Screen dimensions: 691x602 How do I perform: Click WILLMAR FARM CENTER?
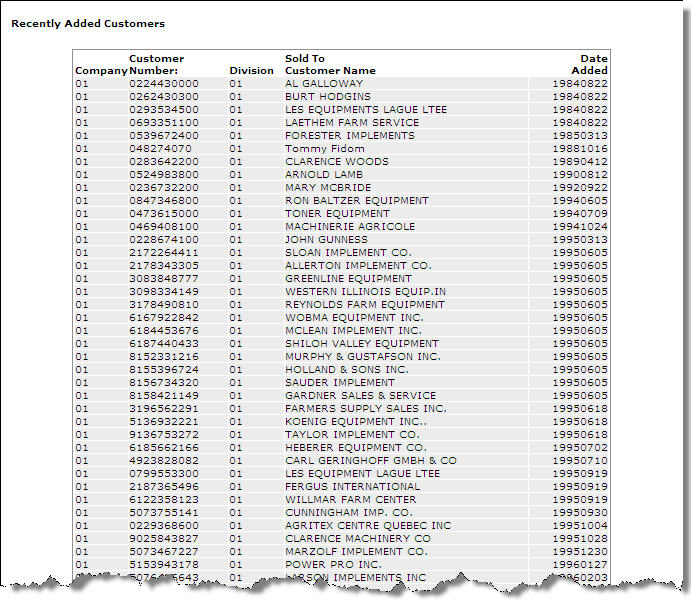pyautogui.click(x=350, y=499)
